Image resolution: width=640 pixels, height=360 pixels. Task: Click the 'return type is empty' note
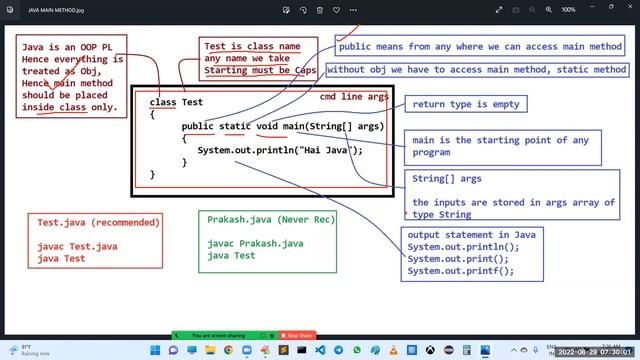coord(466,104)
